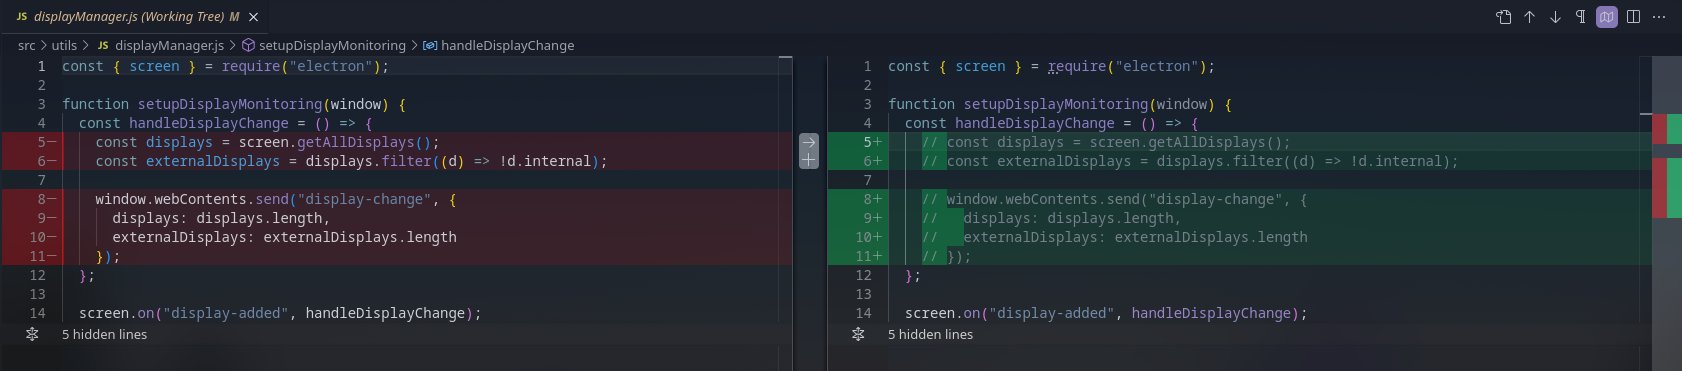The height and width of the screenshot is (371, 1682).
Task: Click left line number 5 removed line
Action: [x=42, y=142]
